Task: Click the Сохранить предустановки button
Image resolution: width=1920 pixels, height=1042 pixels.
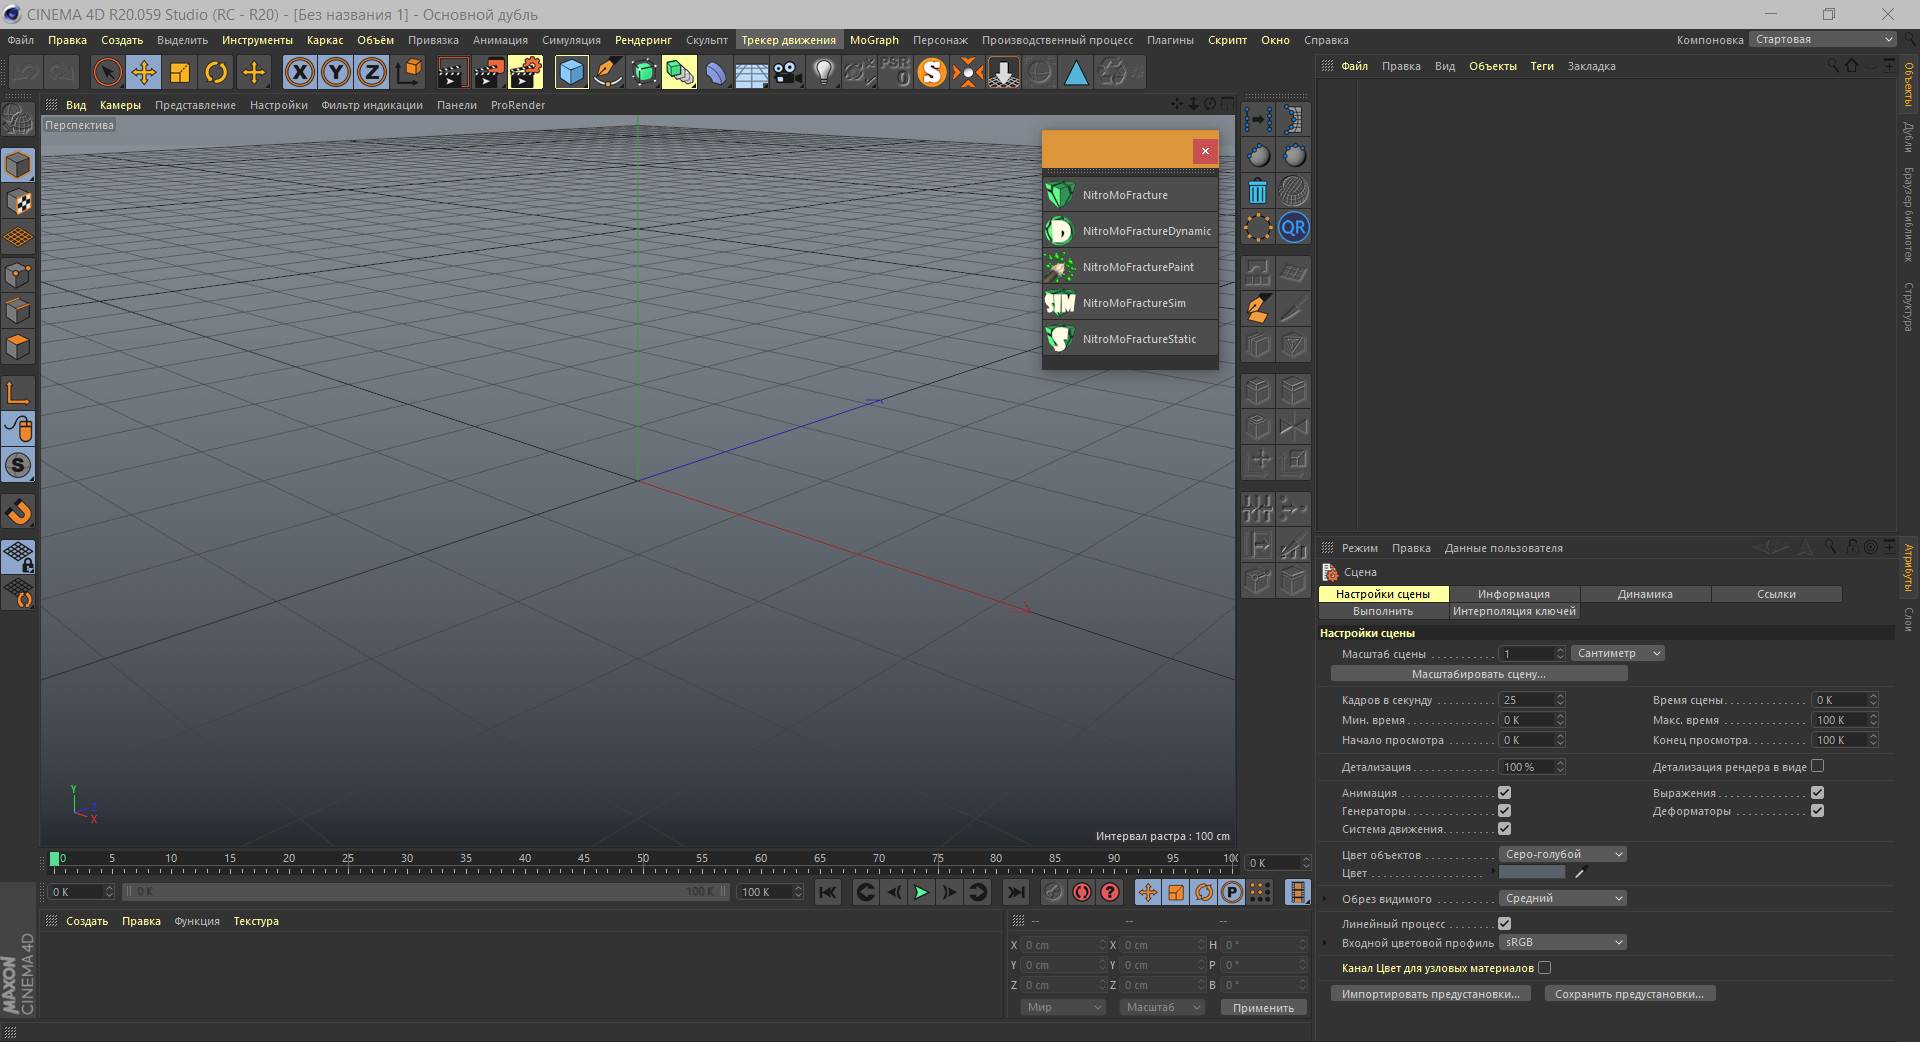Action: (x=1629, y=994)
